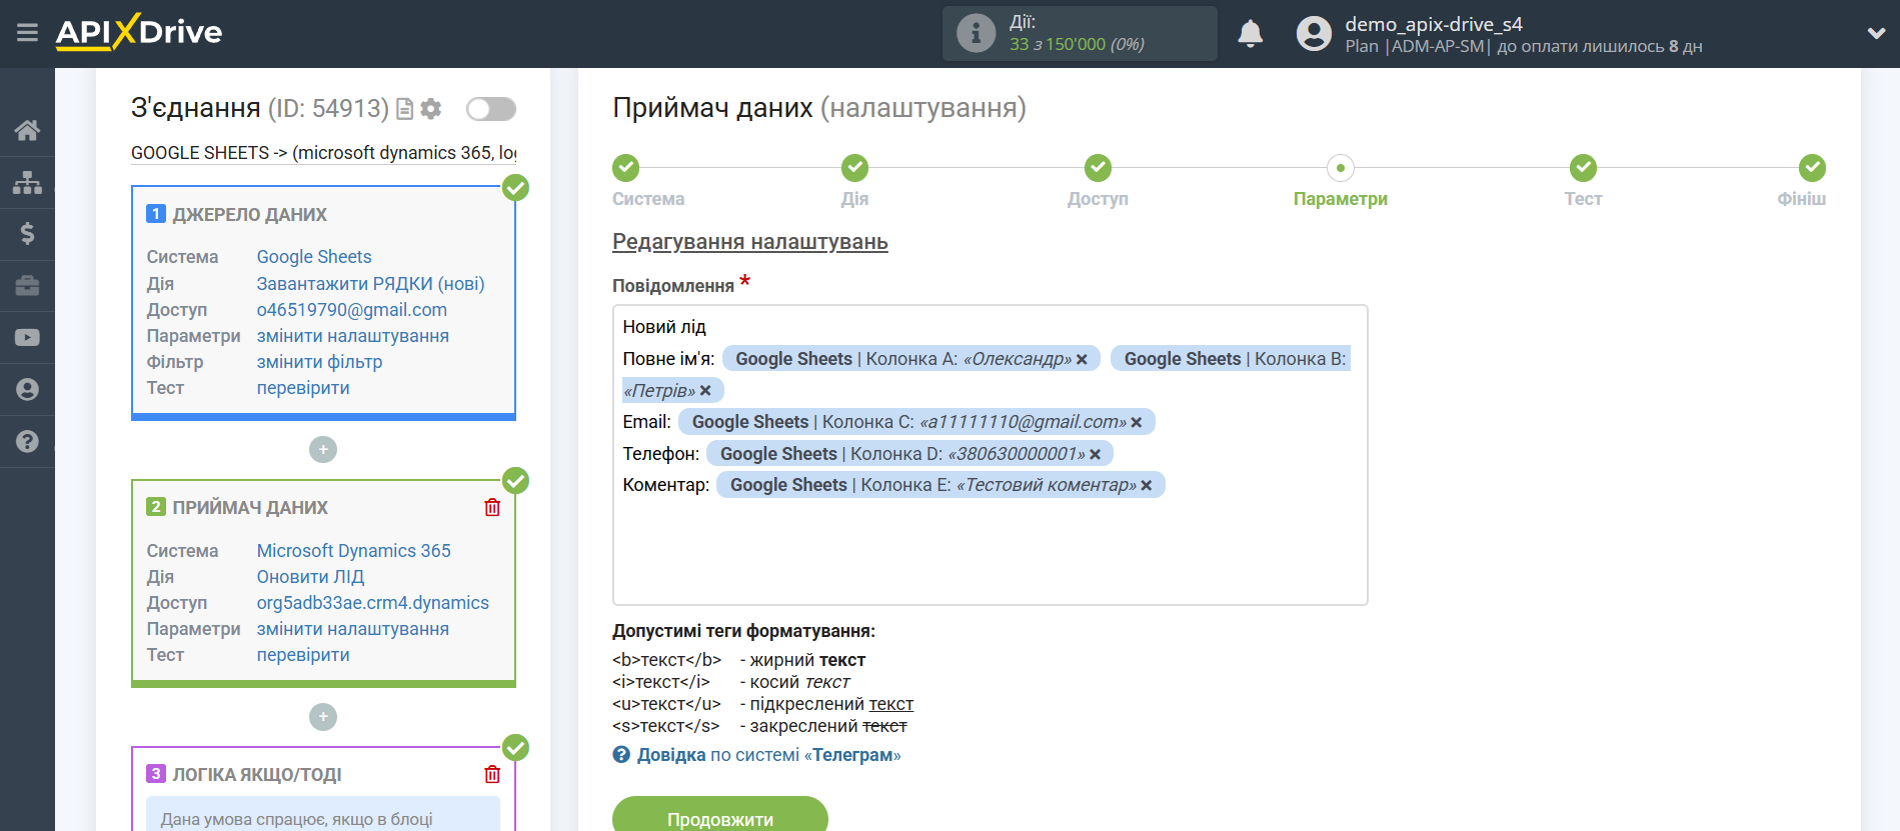Click Завантажити РЯДКИ (нові) link
Screen dimensions: 1900x831
(x=370, y=284)
